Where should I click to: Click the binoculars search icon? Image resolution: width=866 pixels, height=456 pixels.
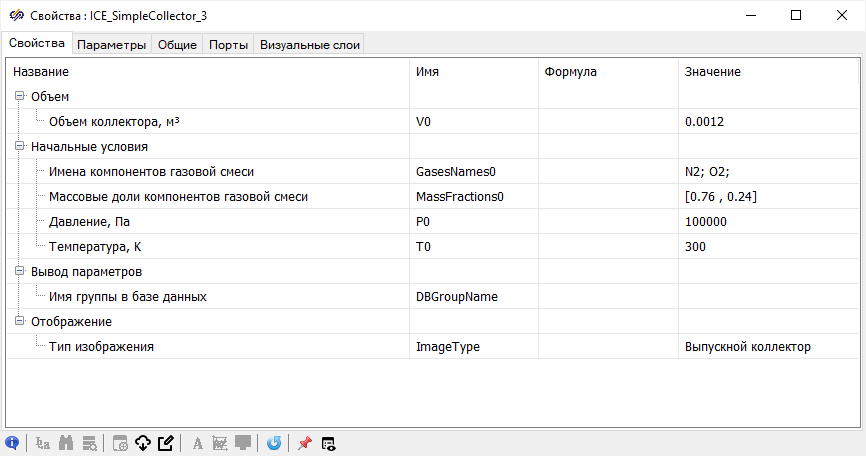(66, 443)
